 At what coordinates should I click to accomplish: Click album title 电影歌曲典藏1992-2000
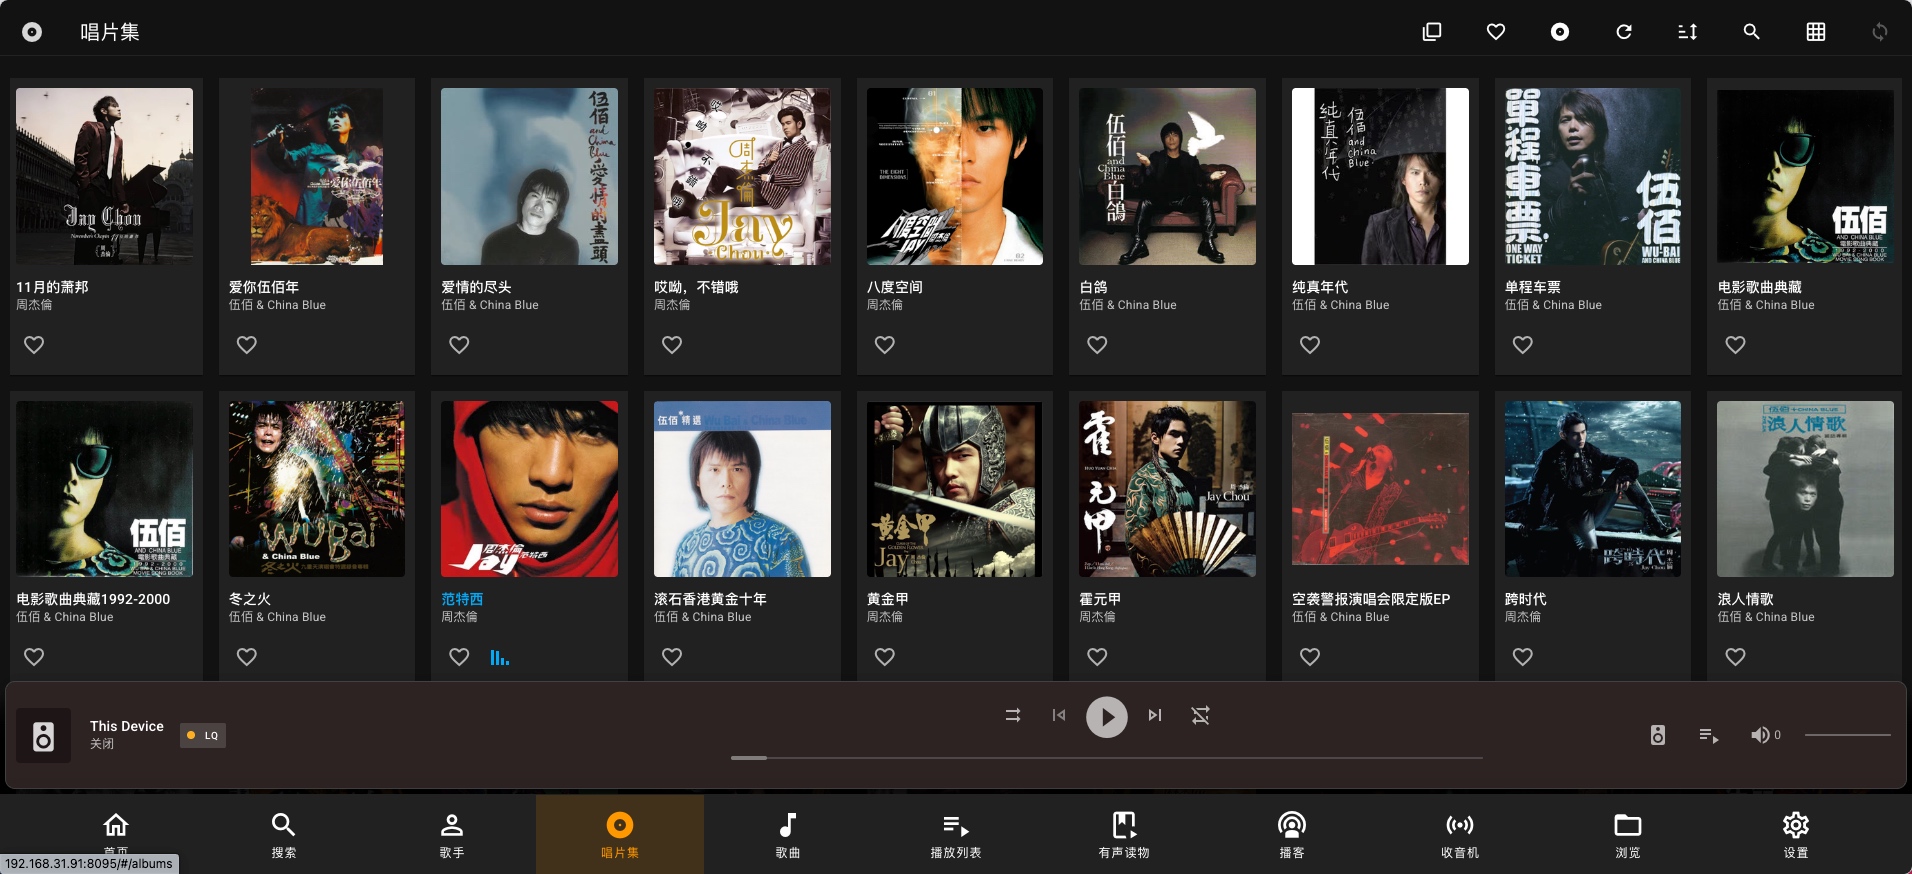93,599
